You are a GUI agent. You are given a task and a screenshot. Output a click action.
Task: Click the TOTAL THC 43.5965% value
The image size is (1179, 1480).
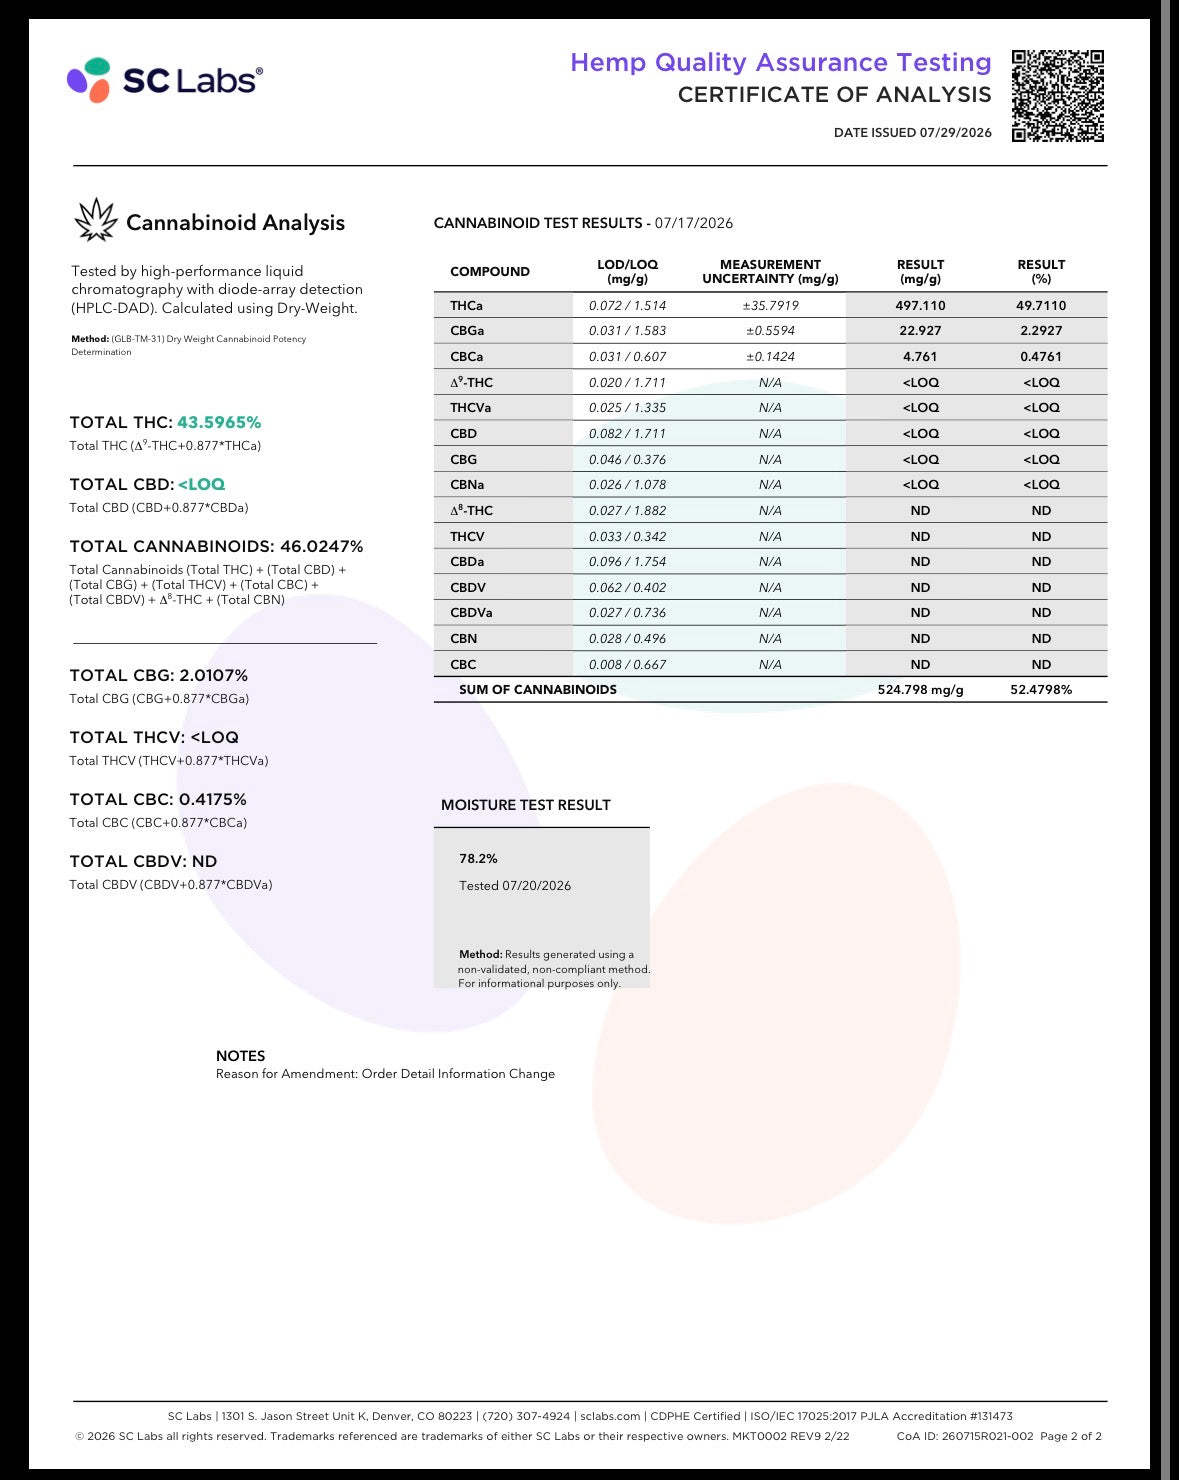pos(219,422)
